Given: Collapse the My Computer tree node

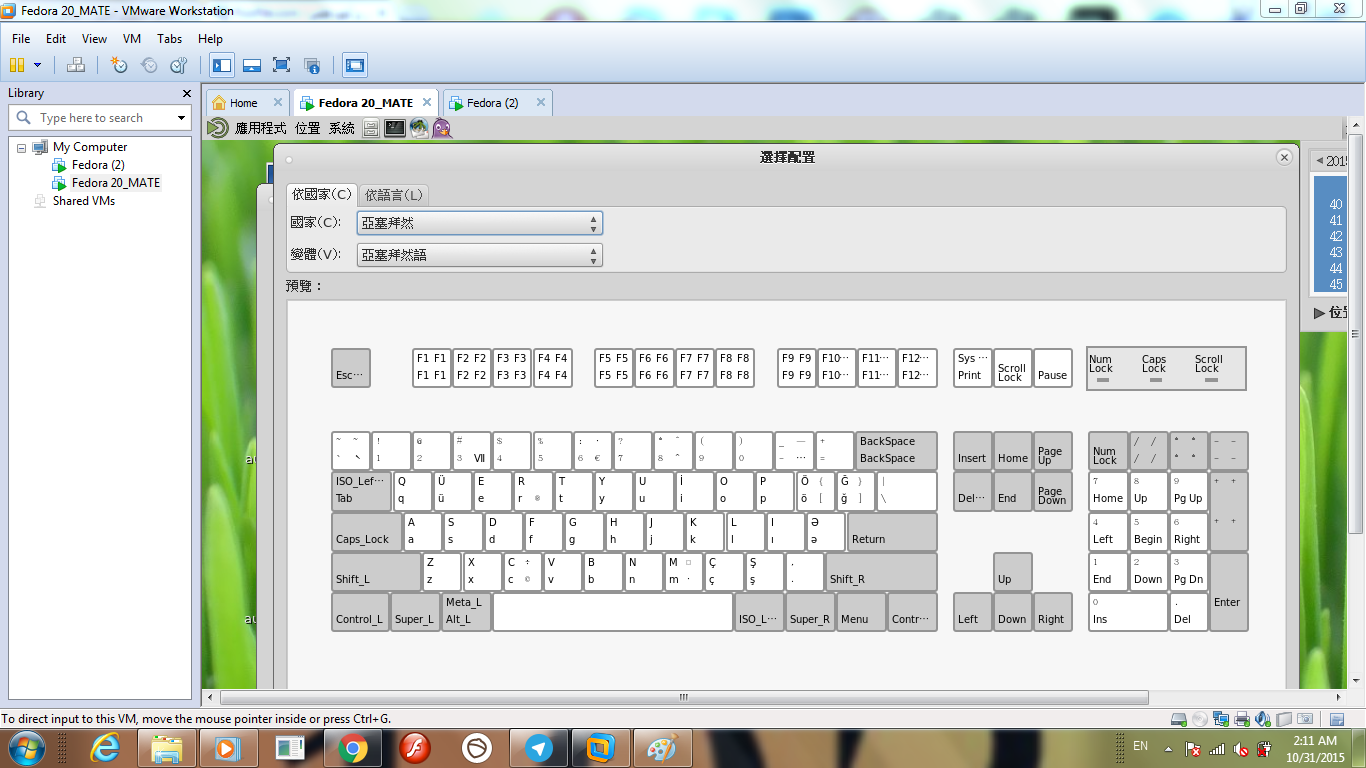Looking at the screenshot, I should pyautogui.click(x=21, y=147).
